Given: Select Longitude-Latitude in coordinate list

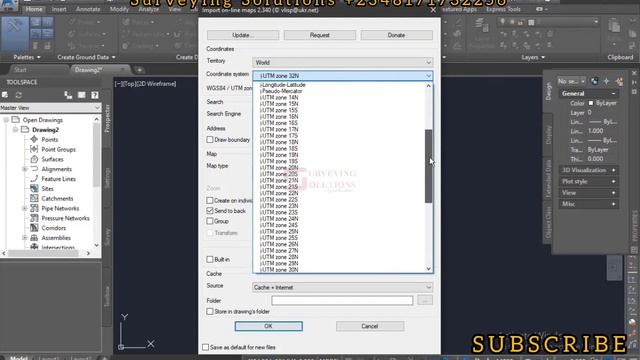Looking at the screenshot, I should (282, 85).
